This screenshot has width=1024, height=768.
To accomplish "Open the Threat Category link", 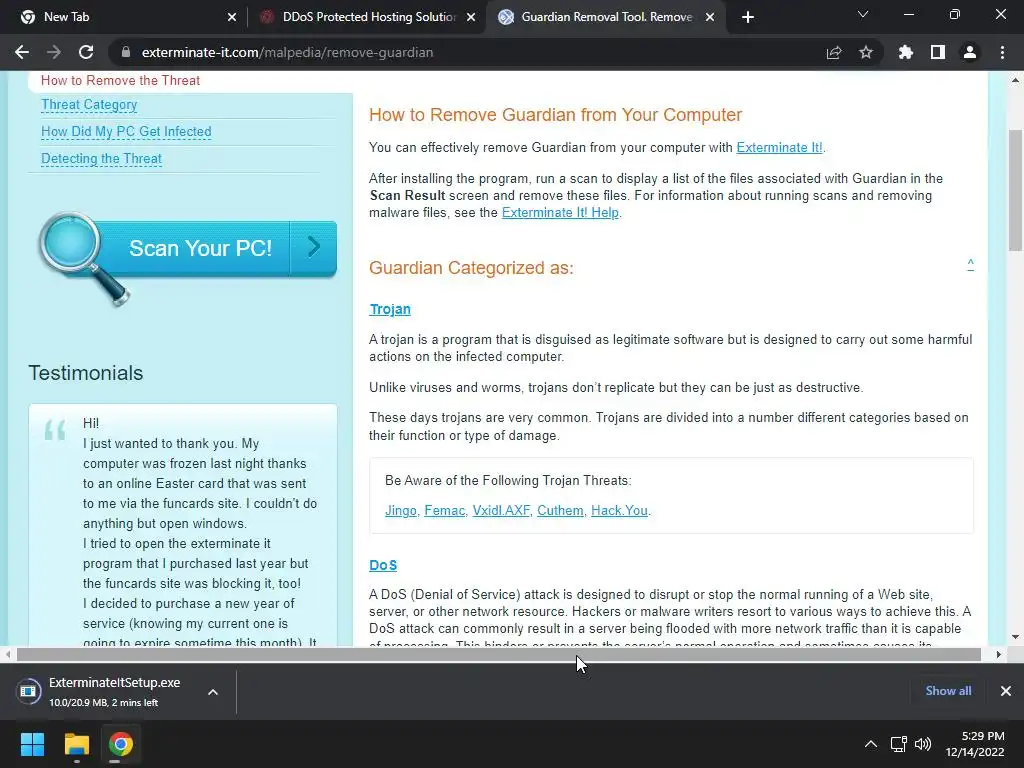I will pos(89,104).
